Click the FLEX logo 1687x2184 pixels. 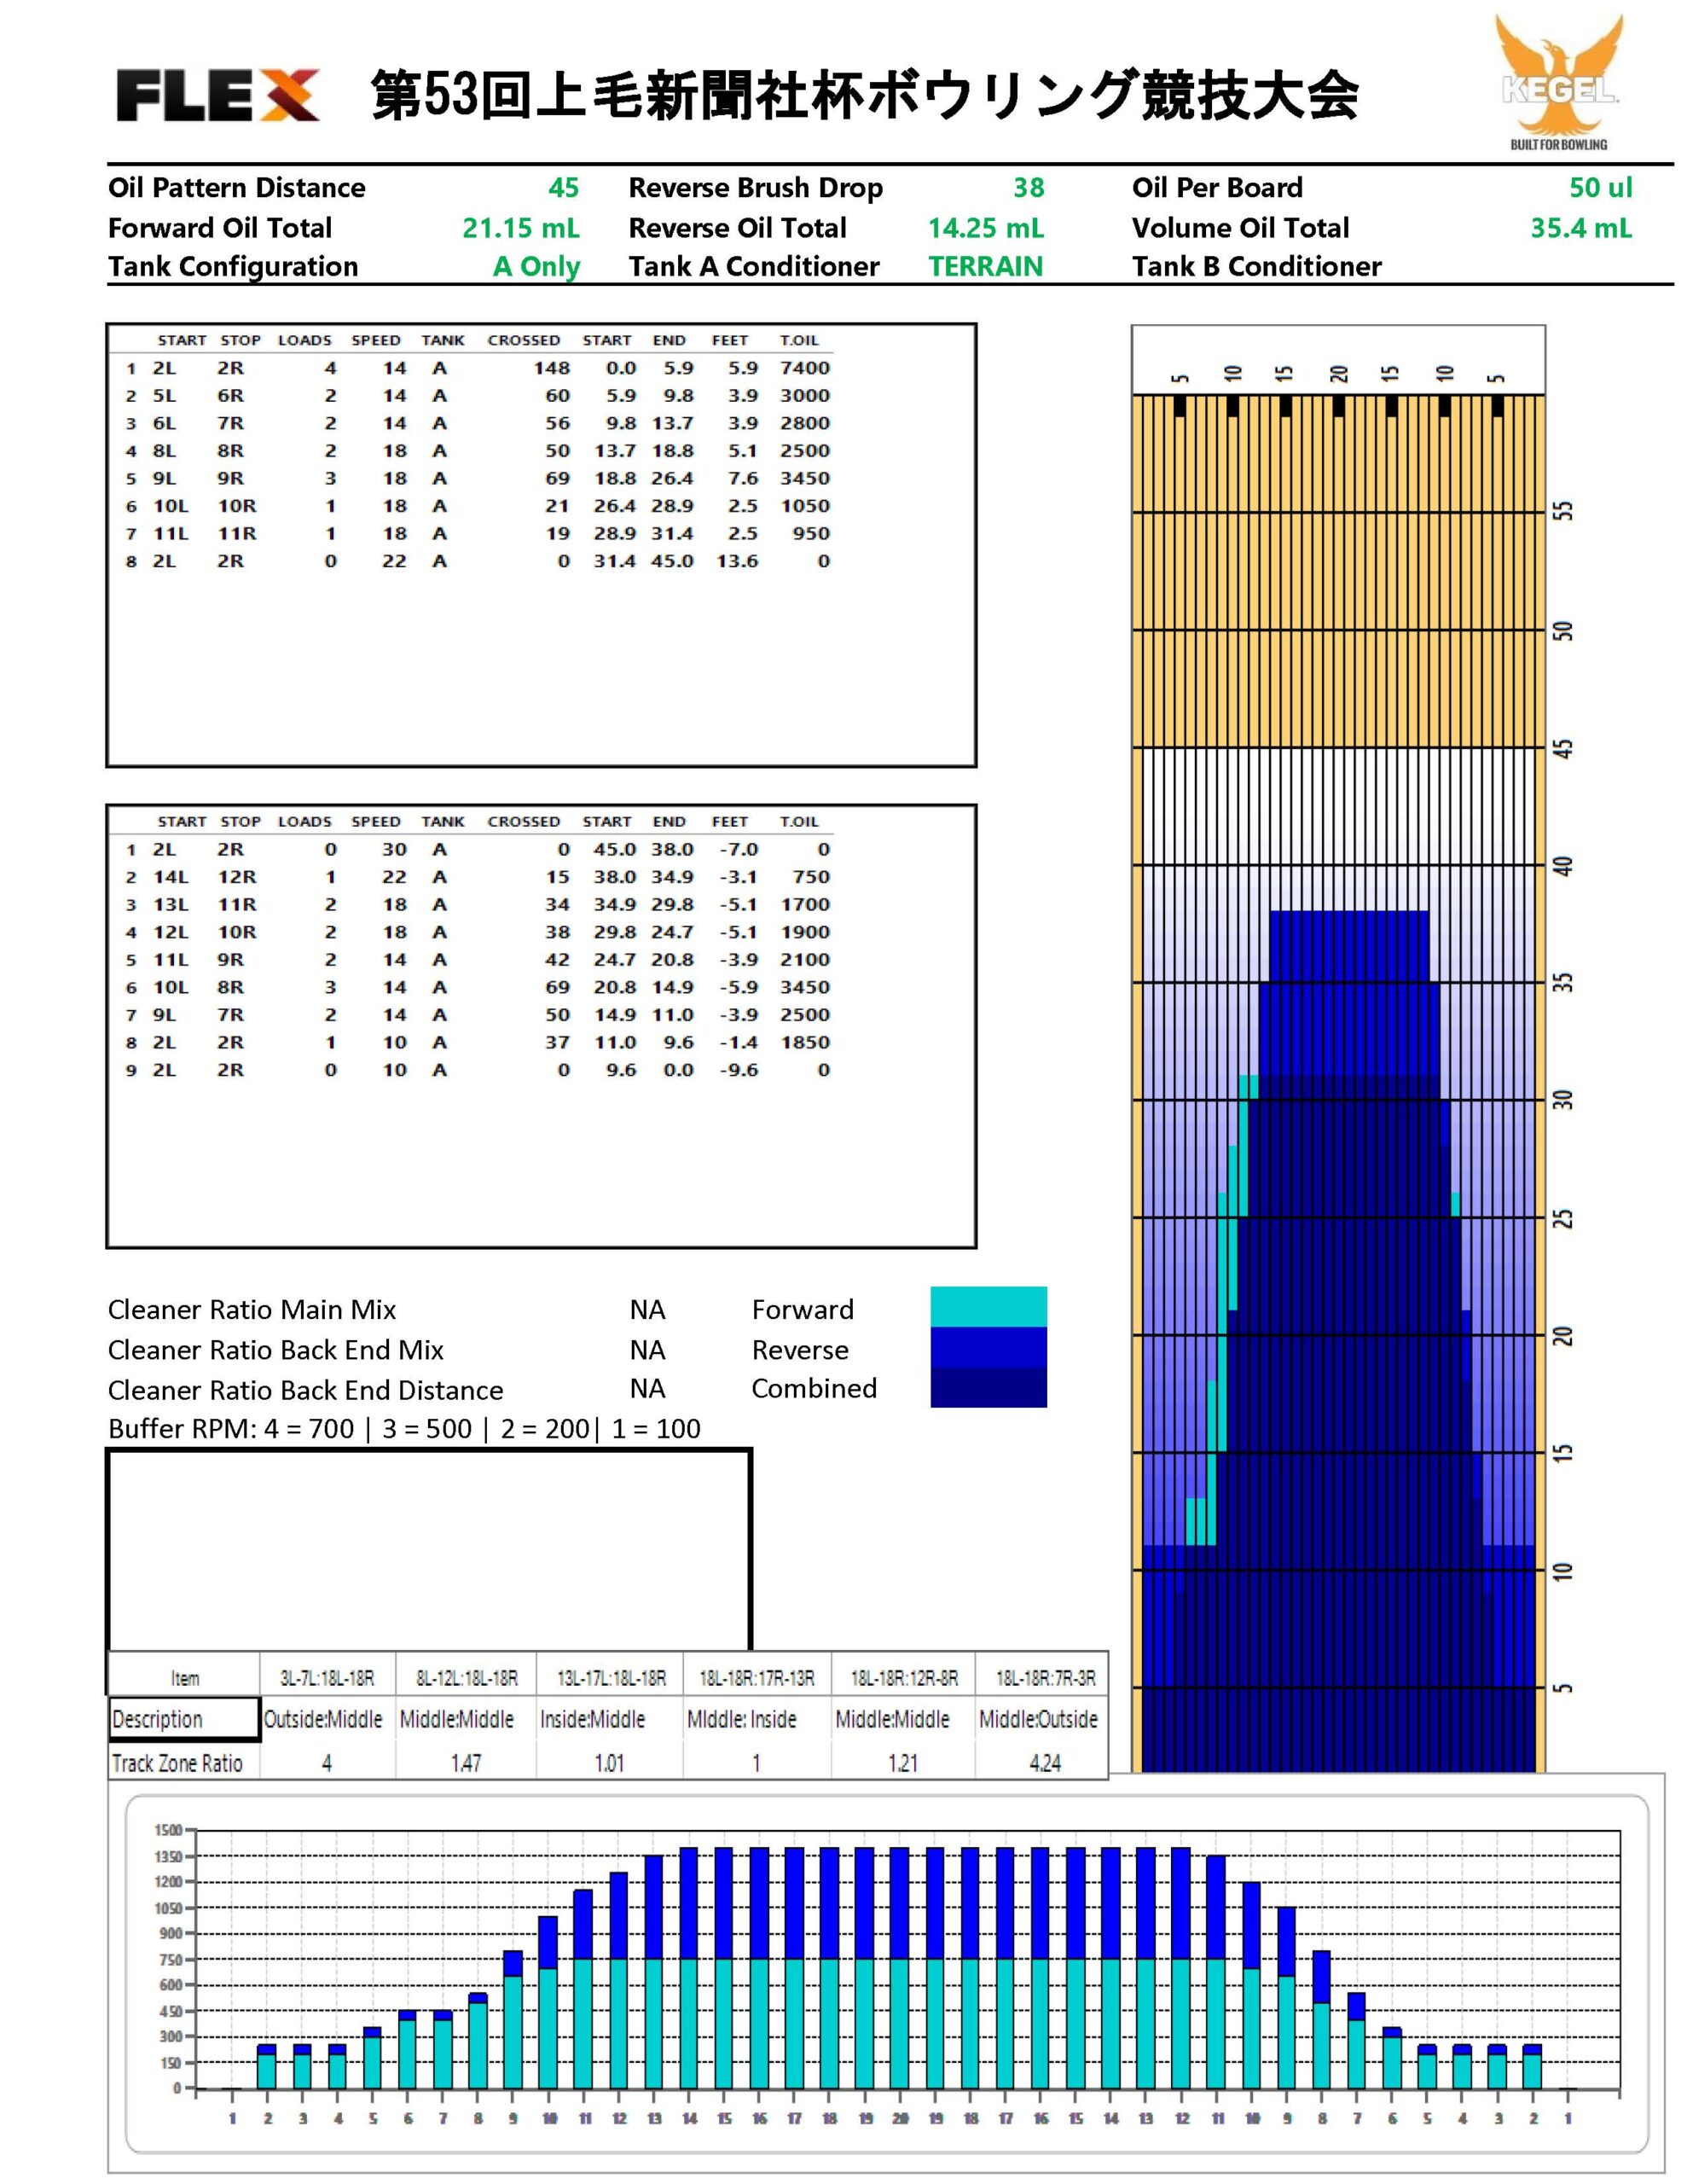click(x=217, y=96)
